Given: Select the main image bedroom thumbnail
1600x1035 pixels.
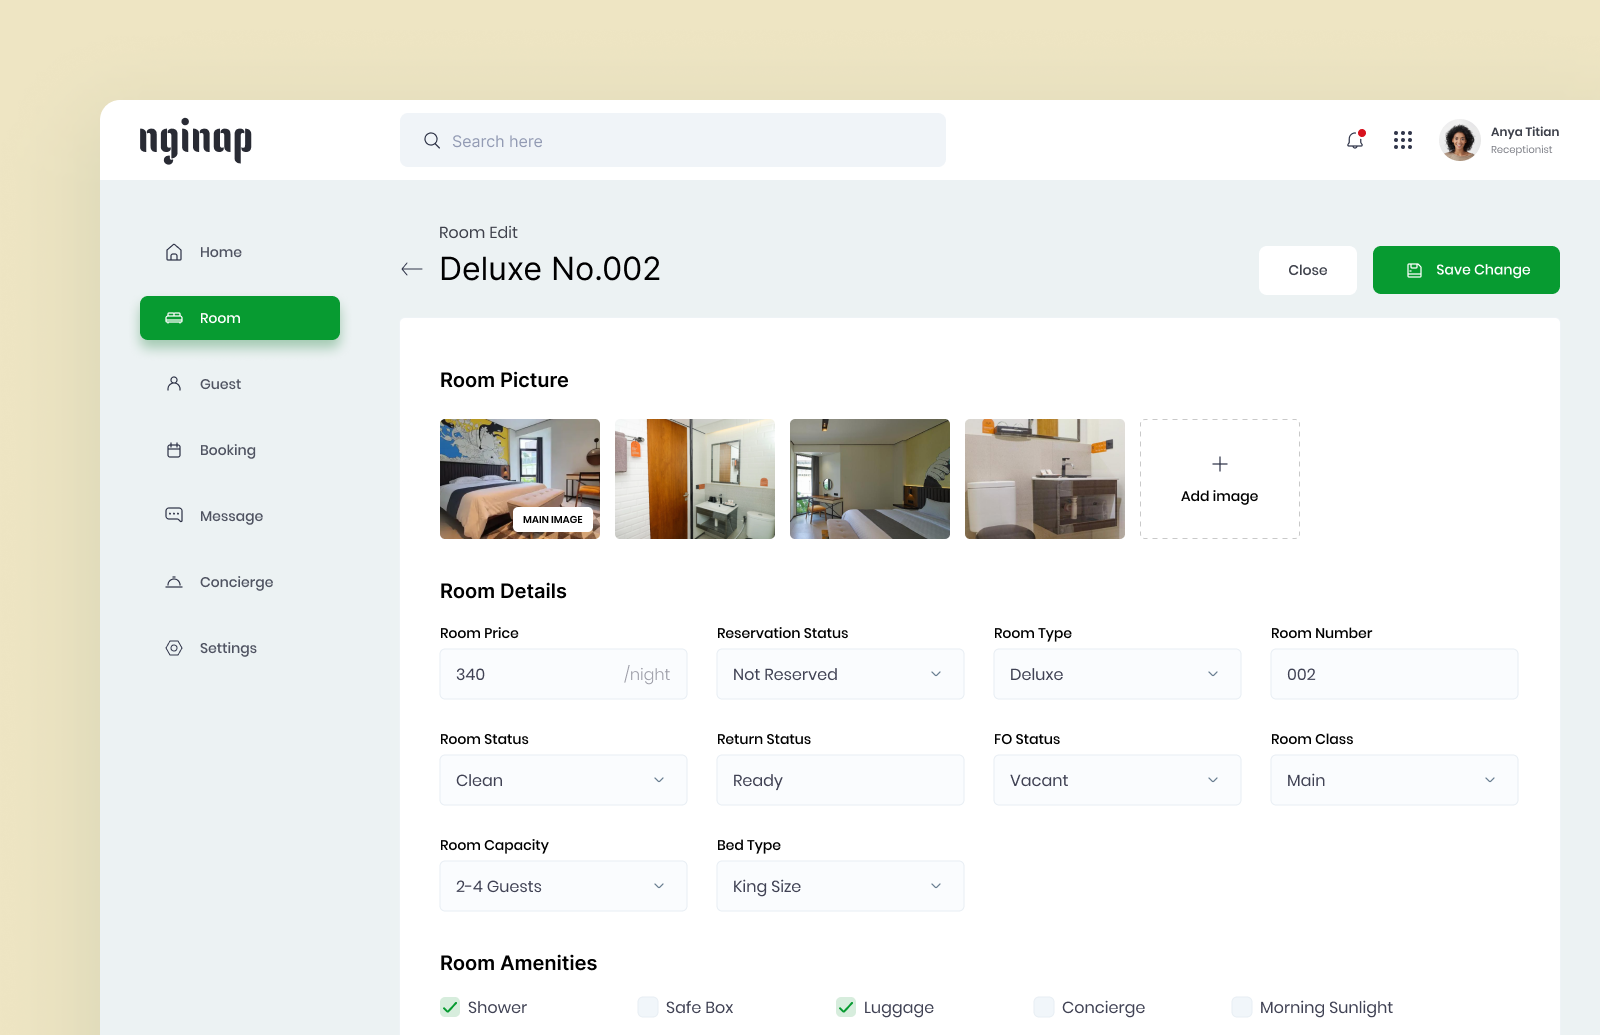Looking at the screenshot, I should pos(519,478).
